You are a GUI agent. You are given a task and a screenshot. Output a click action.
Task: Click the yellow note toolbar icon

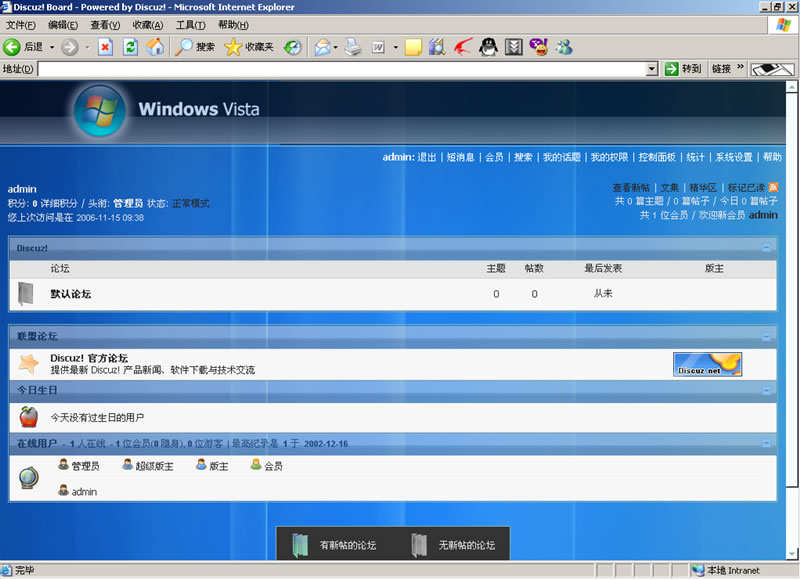tap(413, 47)
